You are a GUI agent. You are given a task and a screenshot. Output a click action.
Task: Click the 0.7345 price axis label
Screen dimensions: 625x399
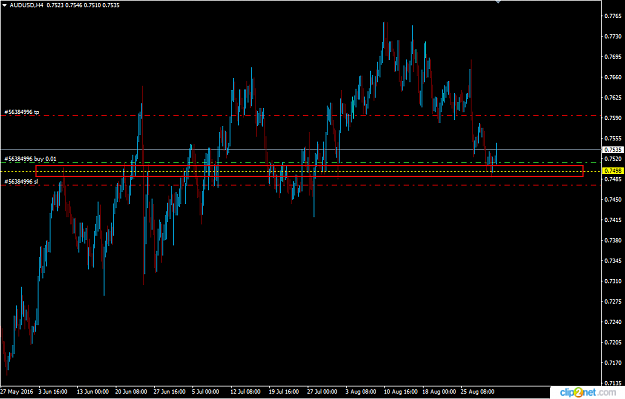(613, 261)
